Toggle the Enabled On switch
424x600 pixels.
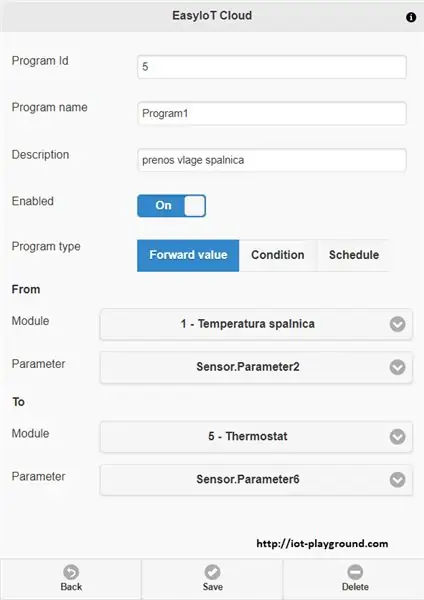(171, 206)
